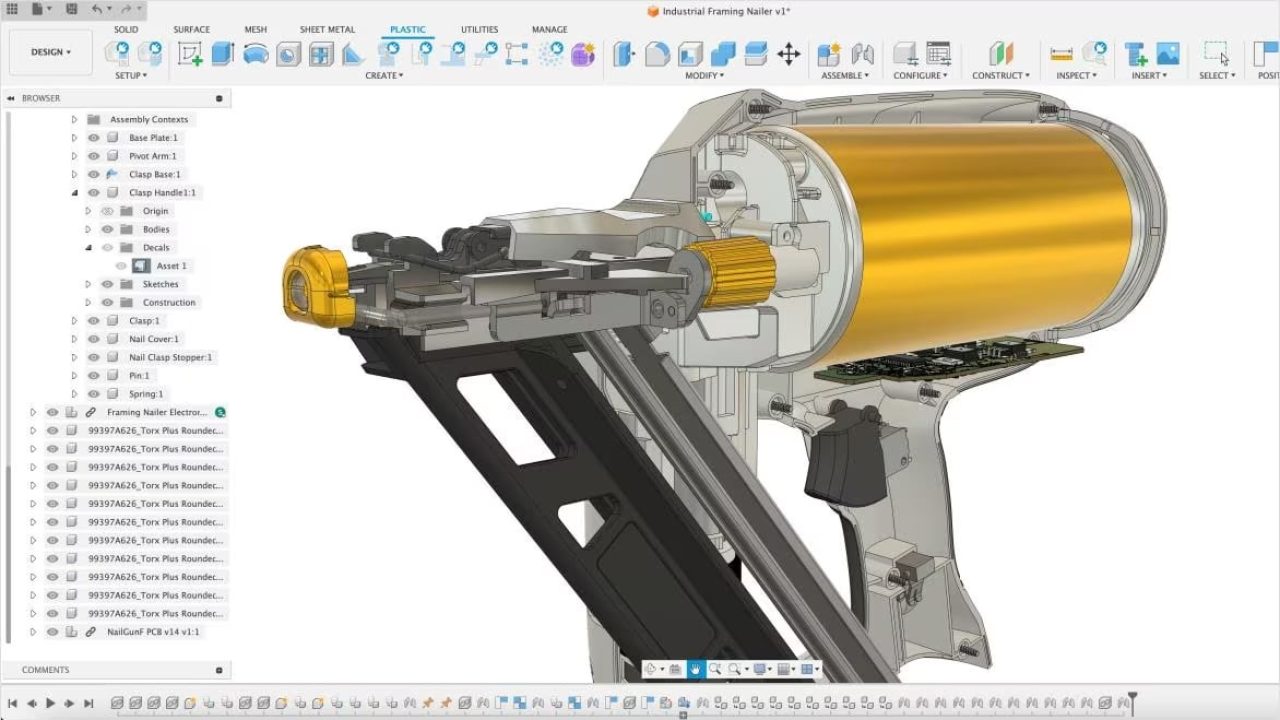1280x720 pixels.
Task: Collapse the Clasp Handle1:1 component
Action: click(x=73, y=192)
